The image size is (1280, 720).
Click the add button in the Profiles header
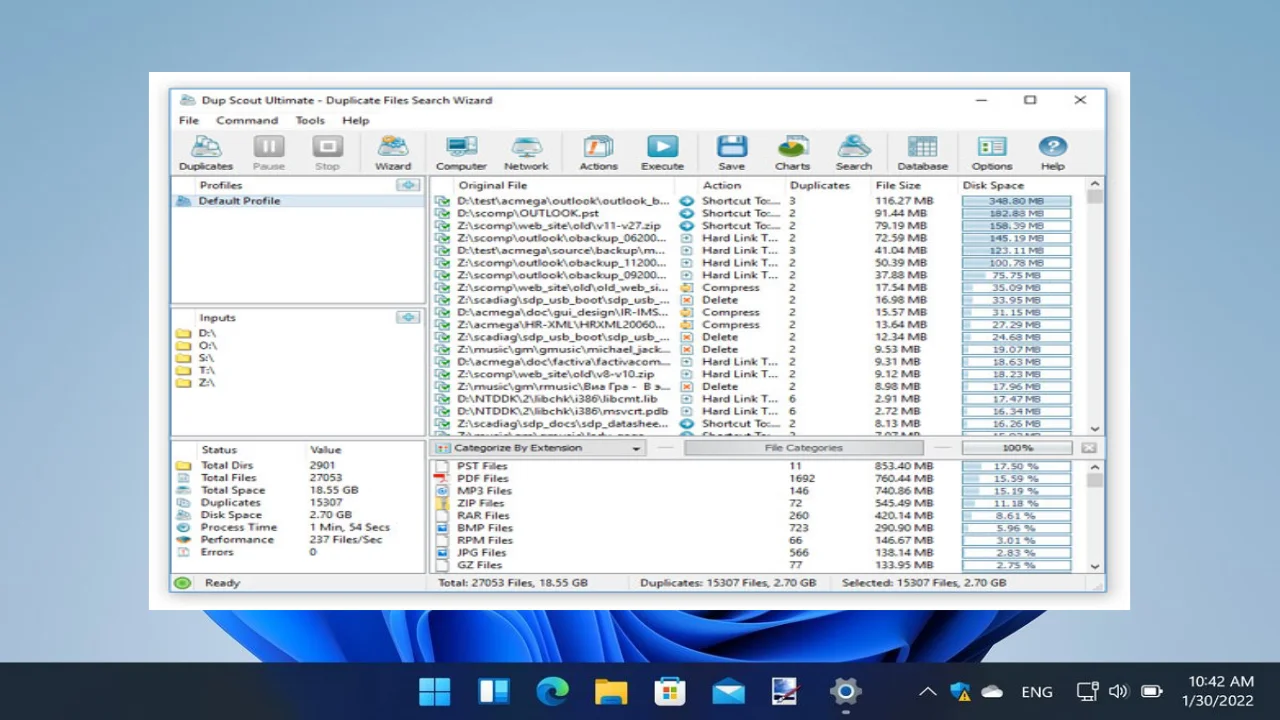[x=408, y=185]
